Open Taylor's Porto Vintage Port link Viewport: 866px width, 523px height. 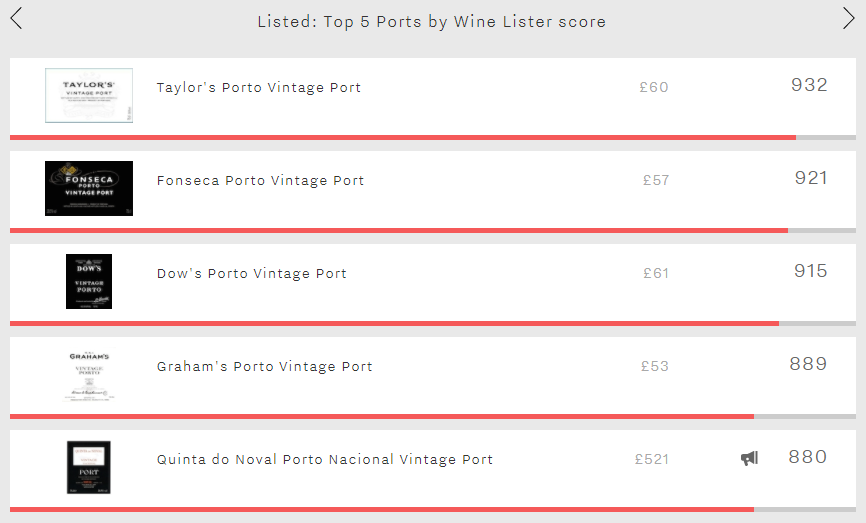pos(258,88)
